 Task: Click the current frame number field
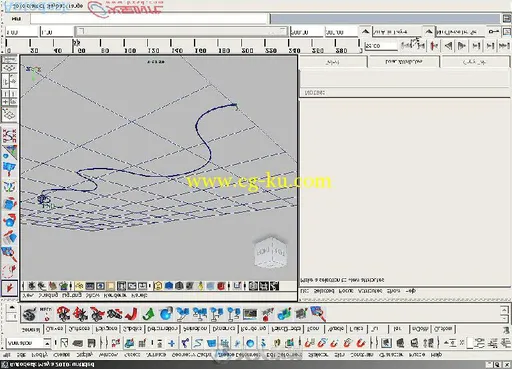[380, 46]
